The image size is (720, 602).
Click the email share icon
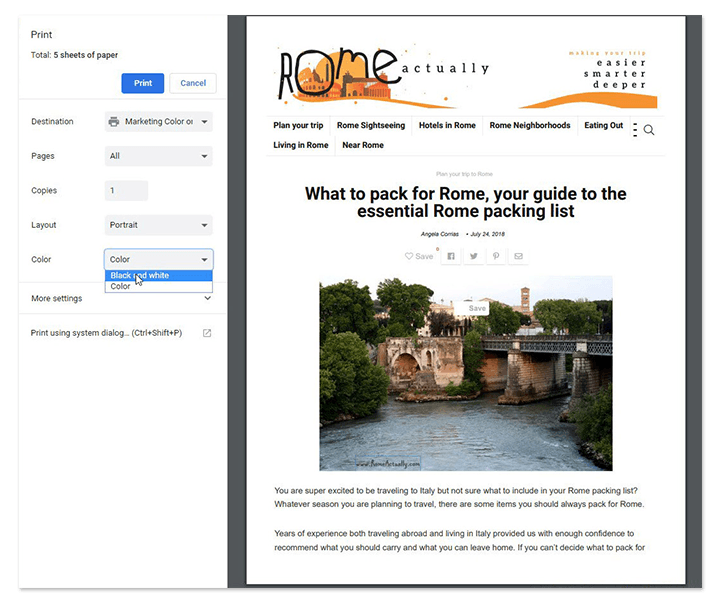pyautogui.click(x=518, y=256)
